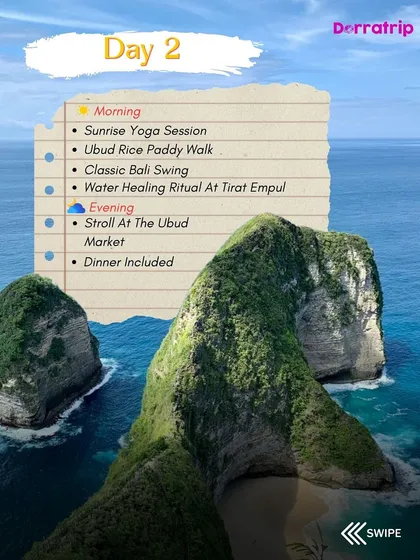Click the SWIPE text label
This screenshot has height=560, width=420.
point(384,533)
